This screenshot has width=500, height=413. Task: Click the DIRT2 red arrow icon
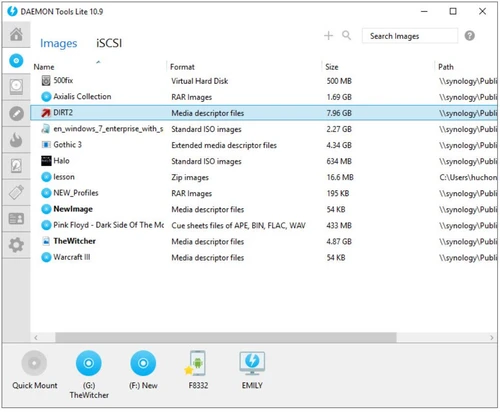(46, 113)
